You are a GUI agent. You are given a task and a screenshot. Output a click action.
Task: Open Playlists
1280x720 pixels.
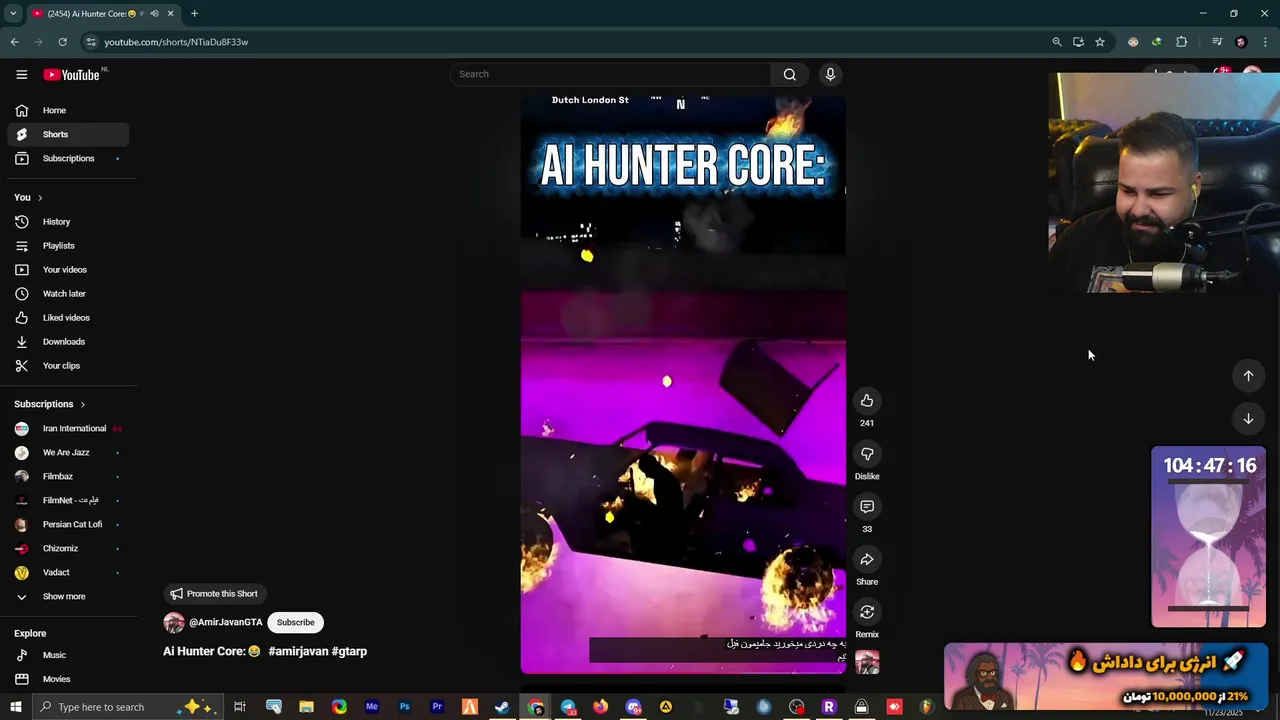(x=68, y=246)
